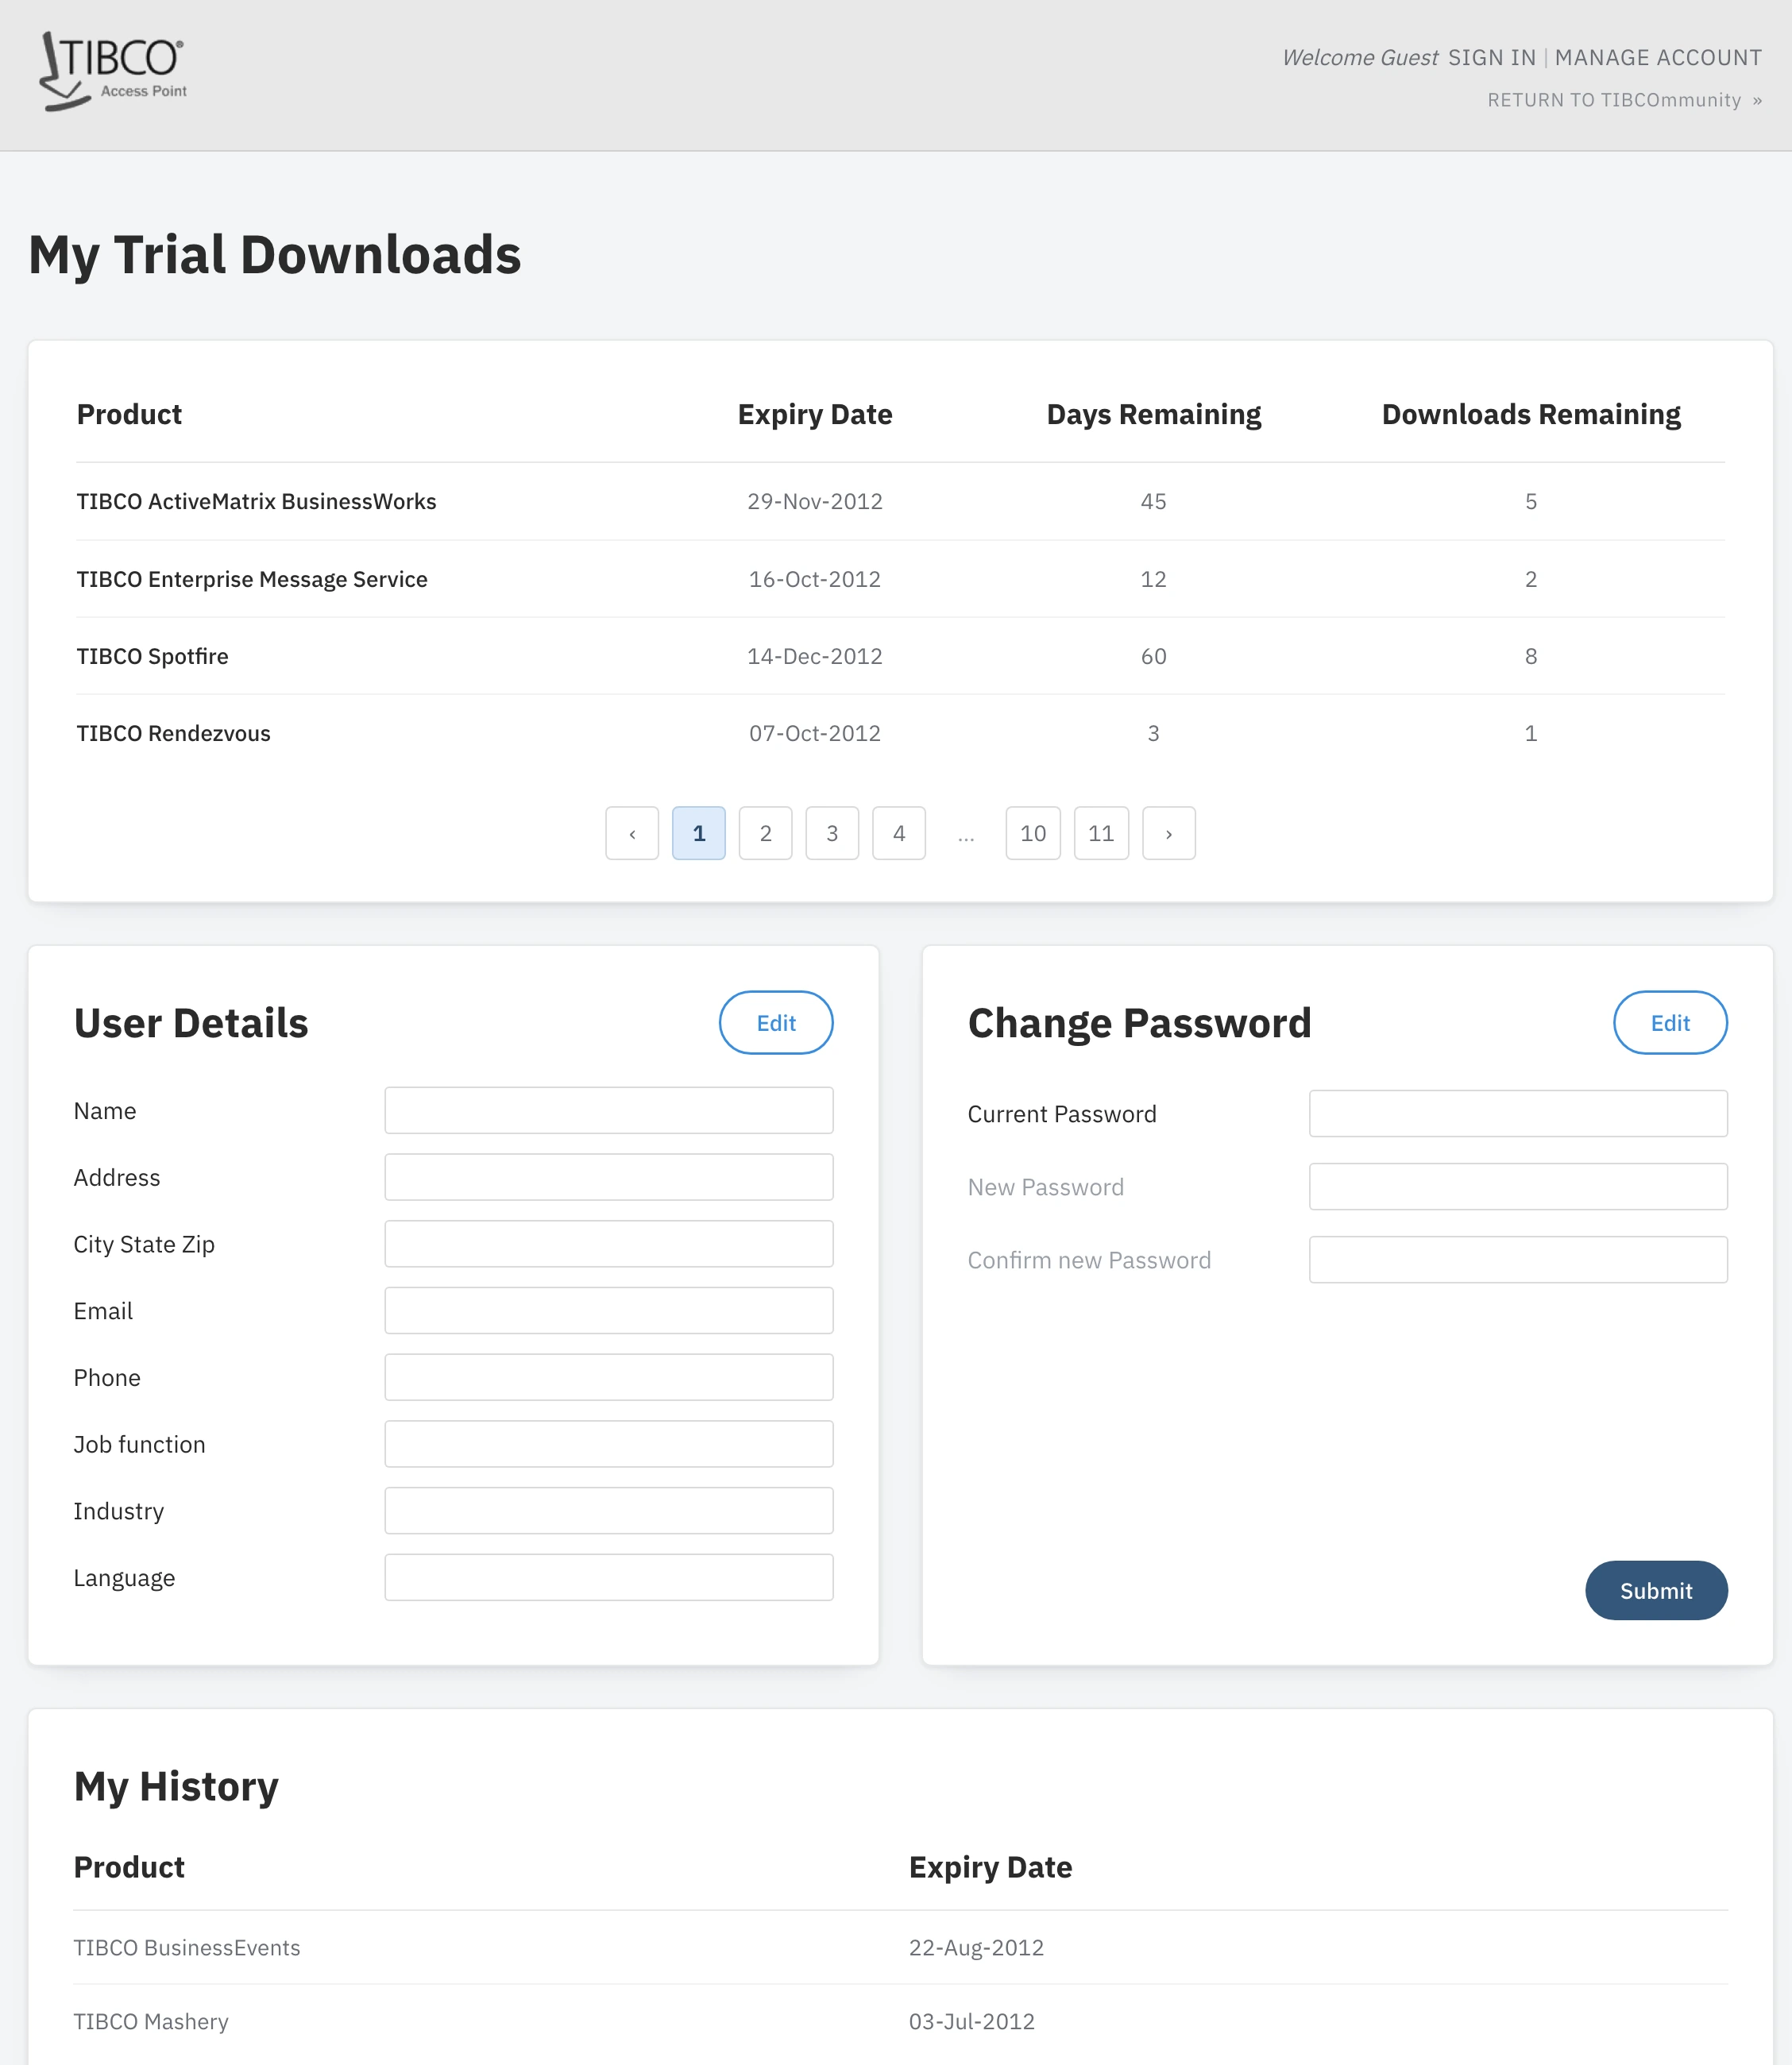Select page 1 in pagination
1792x2065 pixels.
pos(699,833)
